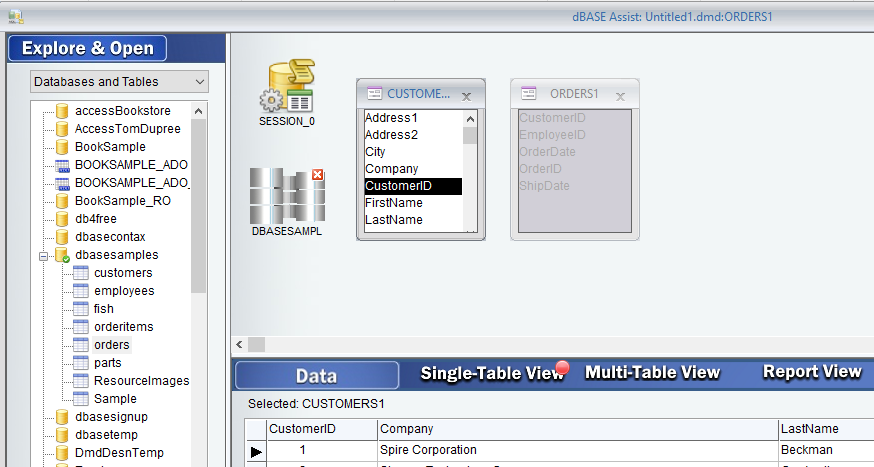Open the Report View tab
Screen dimensions: 874x467
pyautogui.click(x=812, y=372)
